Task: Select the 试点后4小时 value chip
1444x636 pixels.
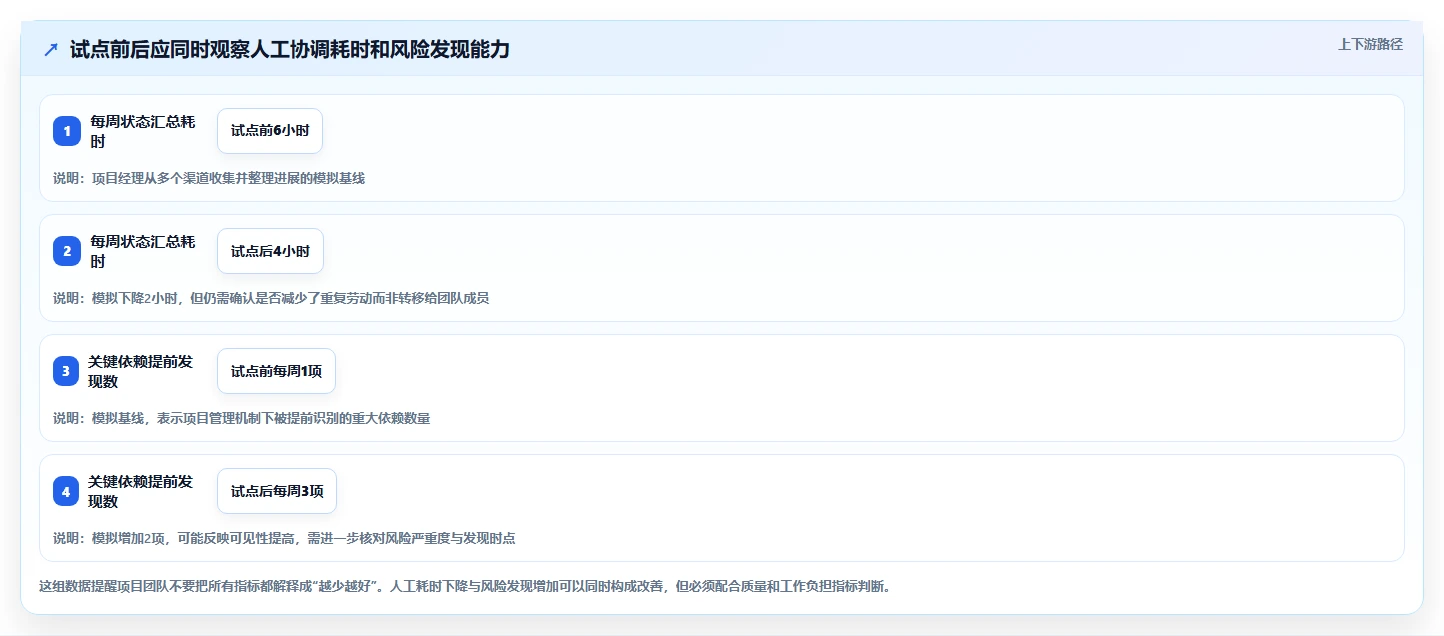Action: pyautogui.click(x=270, y=251)
